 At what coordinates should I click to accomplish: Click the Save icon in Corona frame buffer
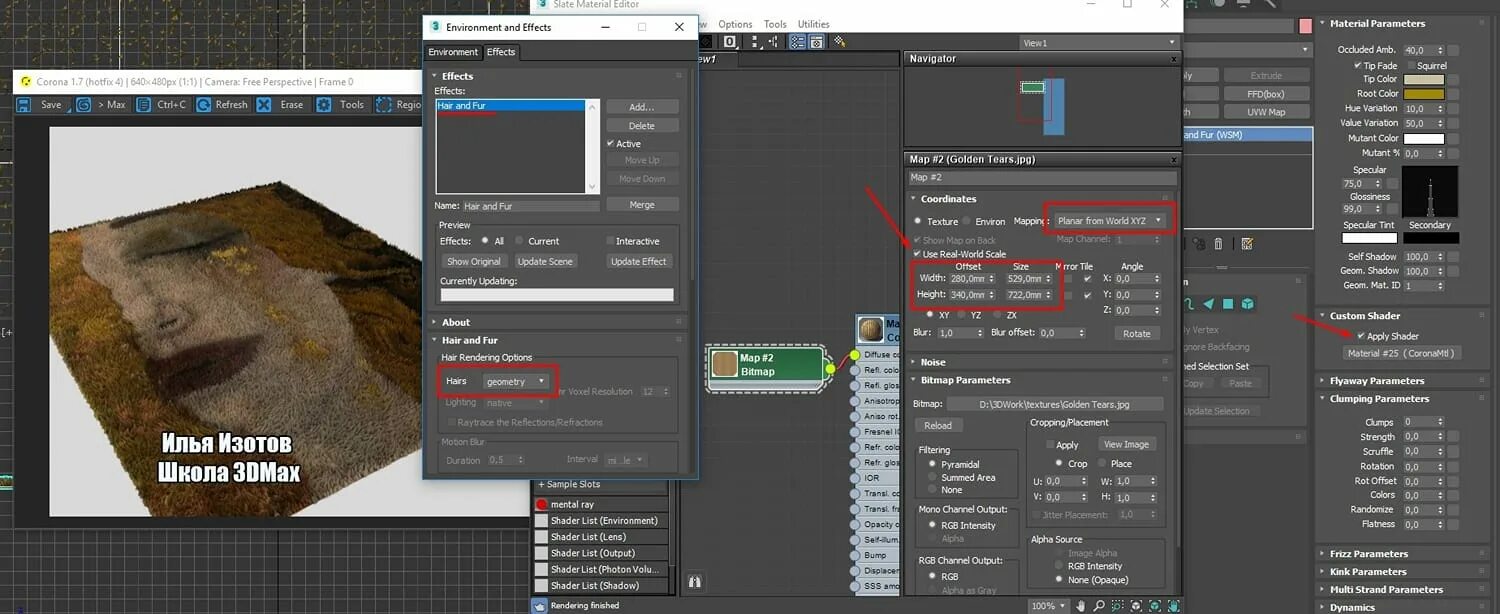coord(25,104)
